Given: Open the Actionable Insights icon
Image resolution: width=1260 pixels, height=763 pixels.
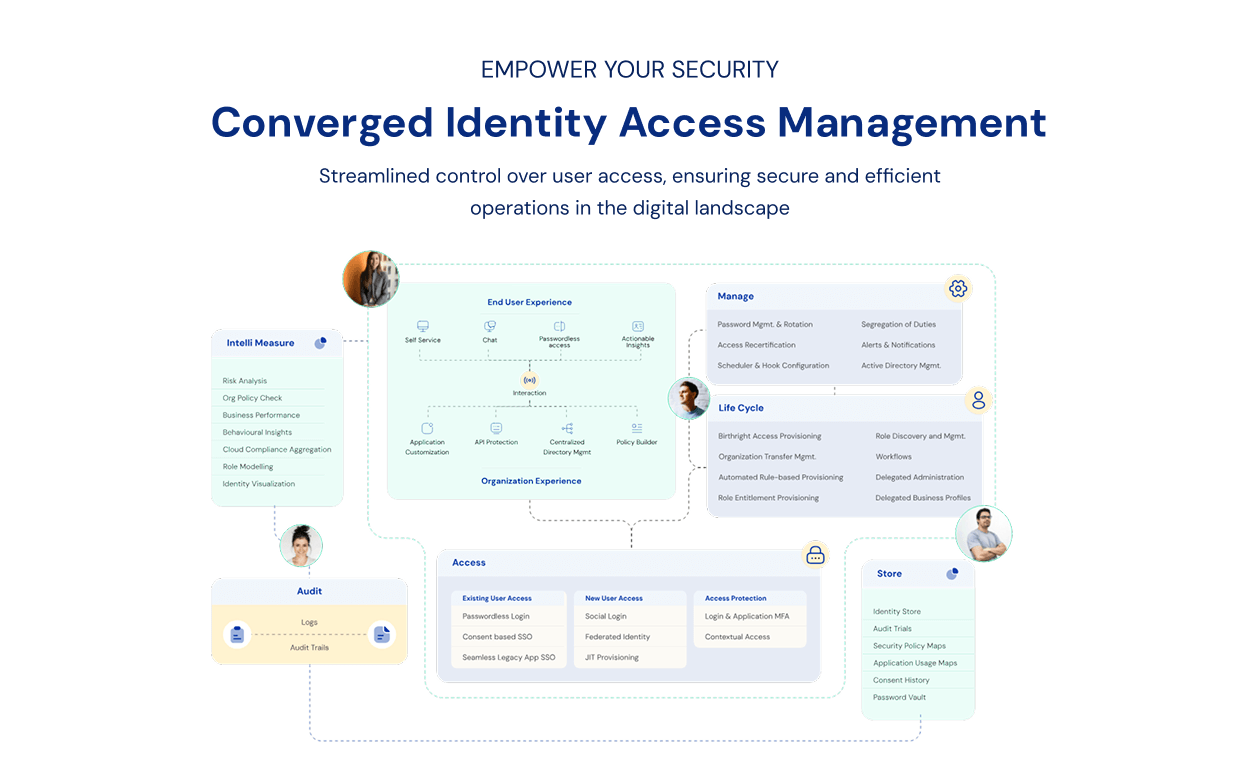Looking at the screenshot, I should [638, 326].
